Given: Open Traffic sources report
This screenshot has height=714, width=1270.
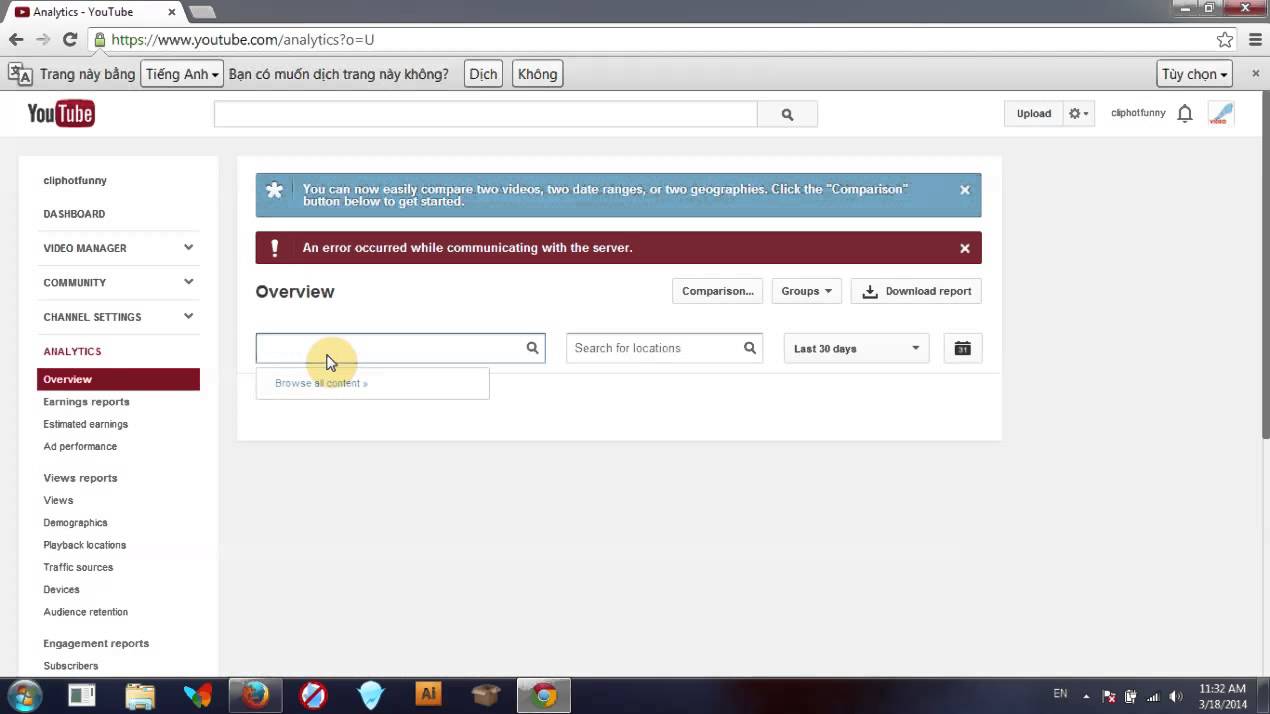Looking at the screenshot, I should (78, 567).
